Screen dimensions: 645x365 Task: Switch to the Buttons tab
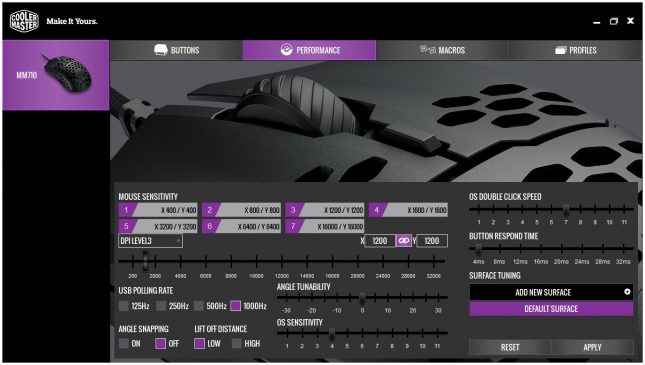176,50
